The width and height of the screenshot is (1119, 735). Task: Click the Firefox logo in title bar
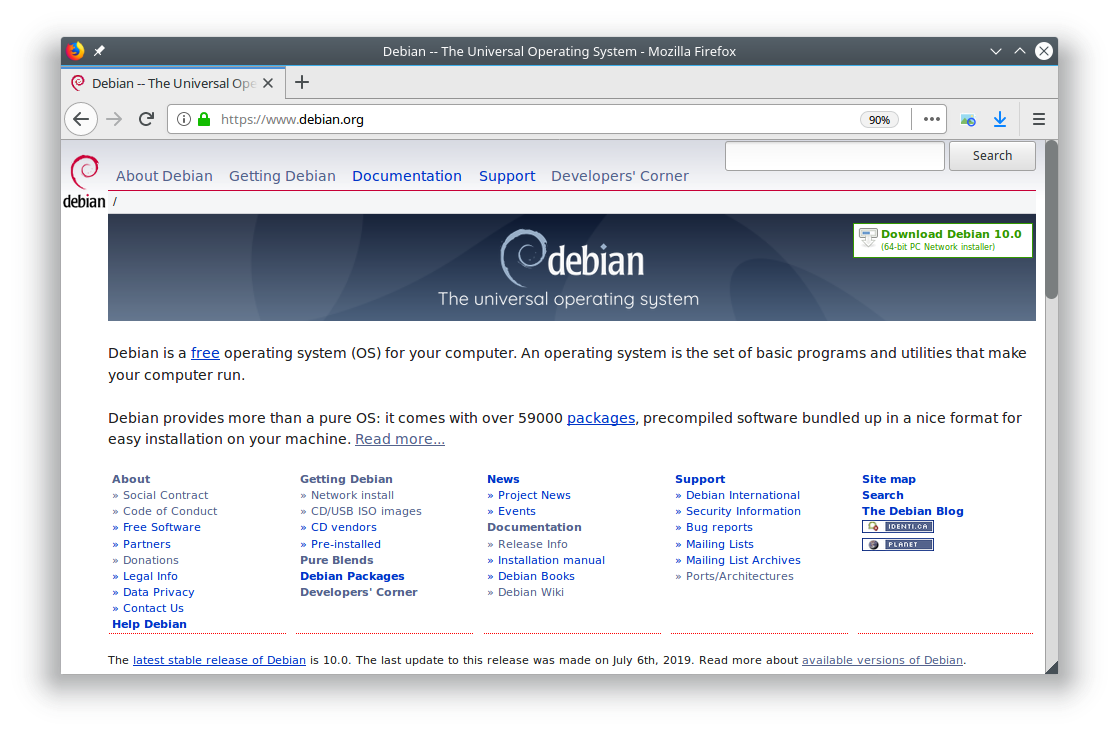(x=76, y=51)
